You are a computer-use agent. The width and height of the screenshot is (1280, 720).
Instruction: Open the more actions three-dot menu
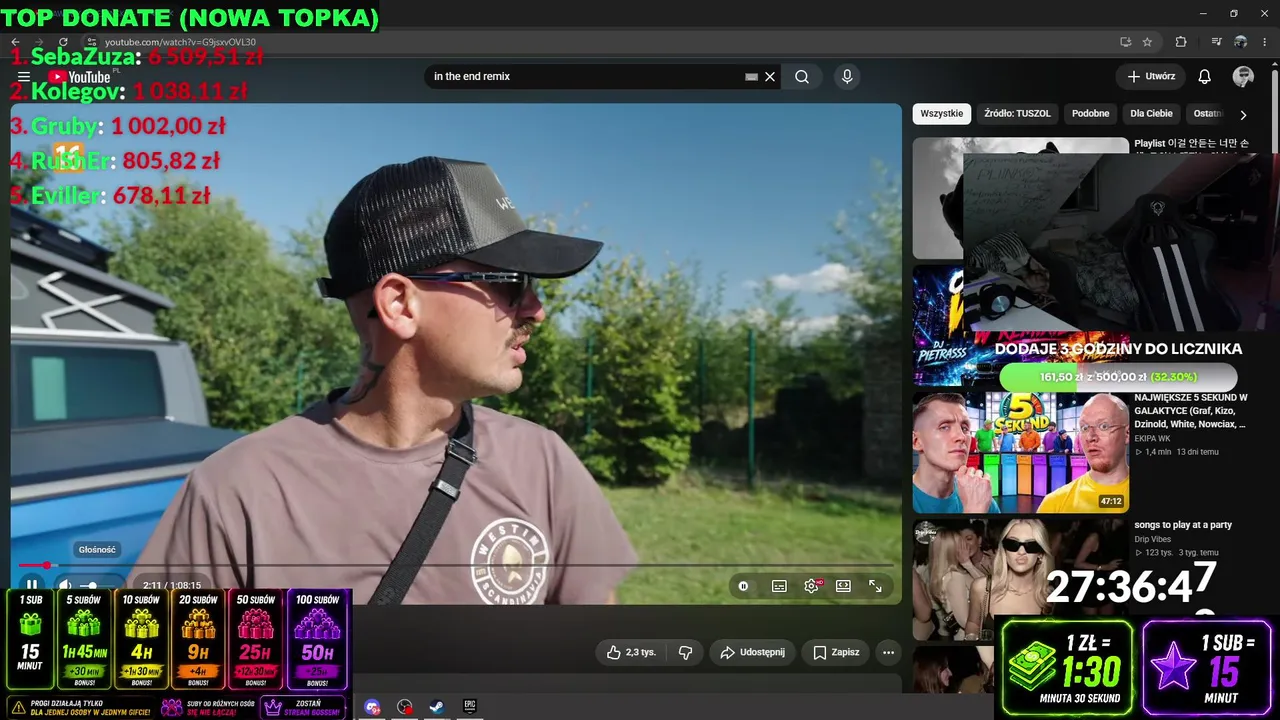(888, 652)
